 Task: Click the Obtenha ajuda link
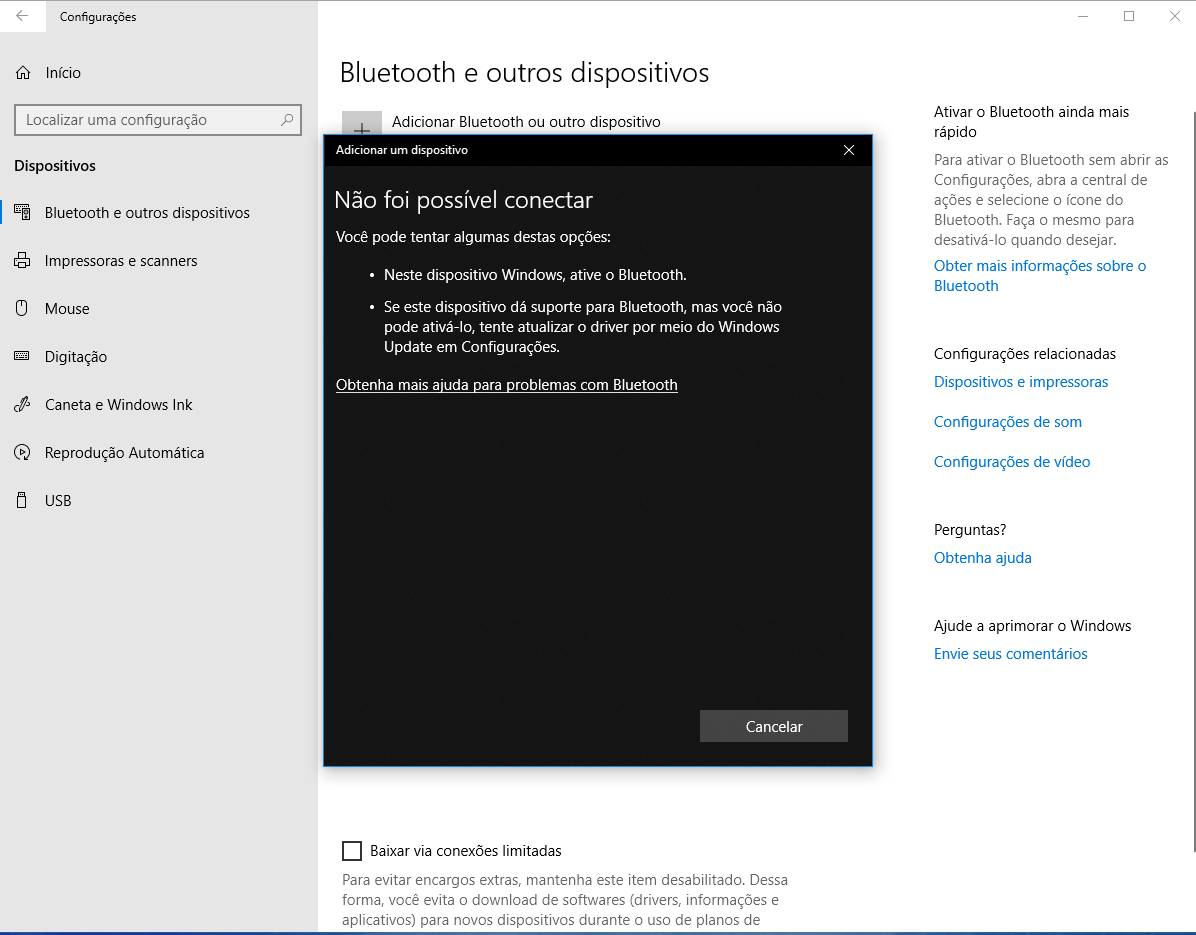coord(982,557)
